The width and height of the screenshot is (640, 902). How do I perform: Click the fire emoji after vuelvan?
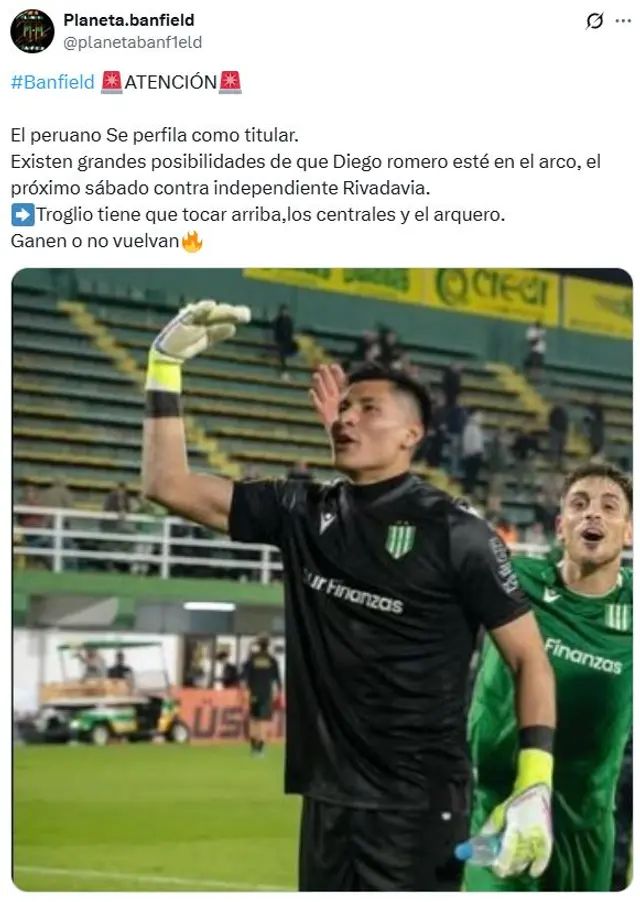(x=192, y=241)
